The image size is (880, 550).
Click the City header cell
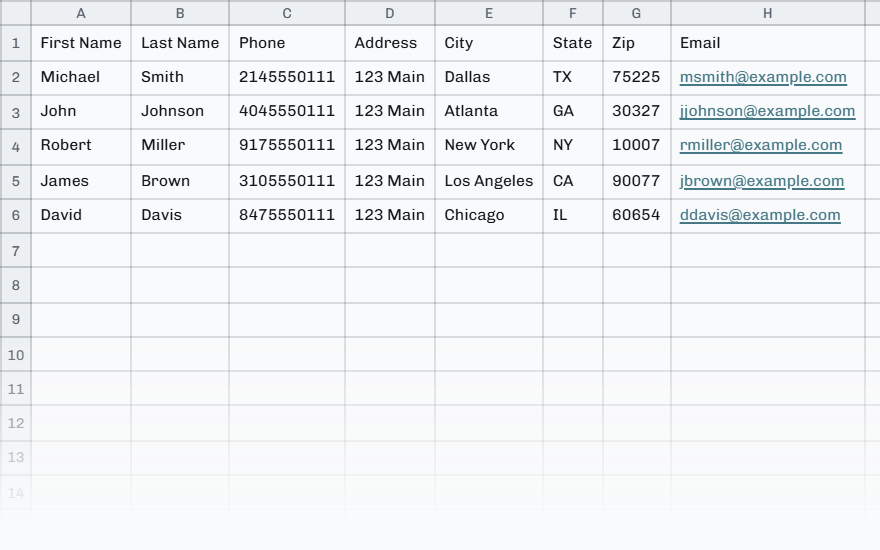[x=489, y=43]
